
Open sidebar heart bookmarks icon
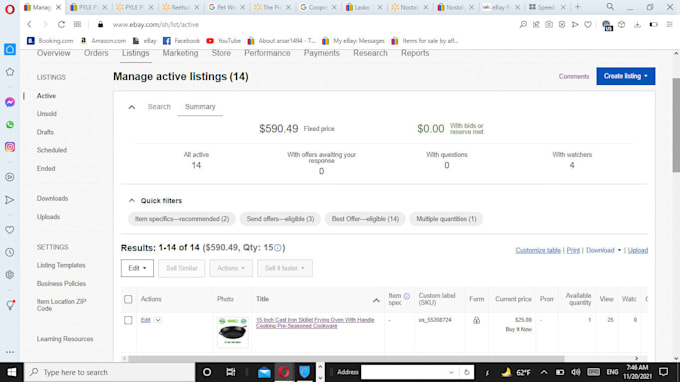click(x=10, y=230)
